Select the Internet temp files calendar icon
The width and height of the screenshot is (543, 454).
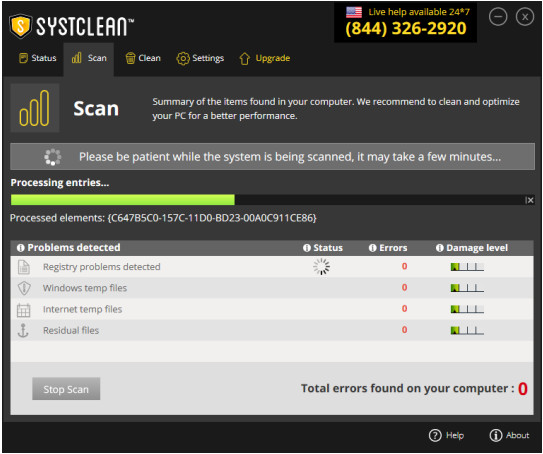tap(24, 310)
